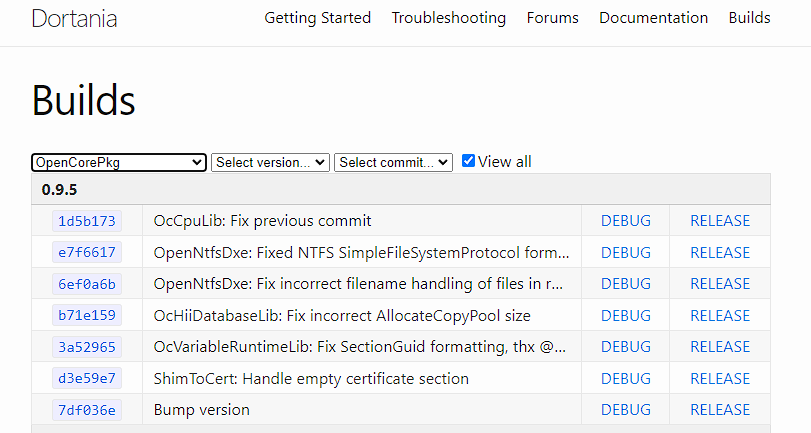Open Troubleshooting in navigation bar

tap(448, 18)
